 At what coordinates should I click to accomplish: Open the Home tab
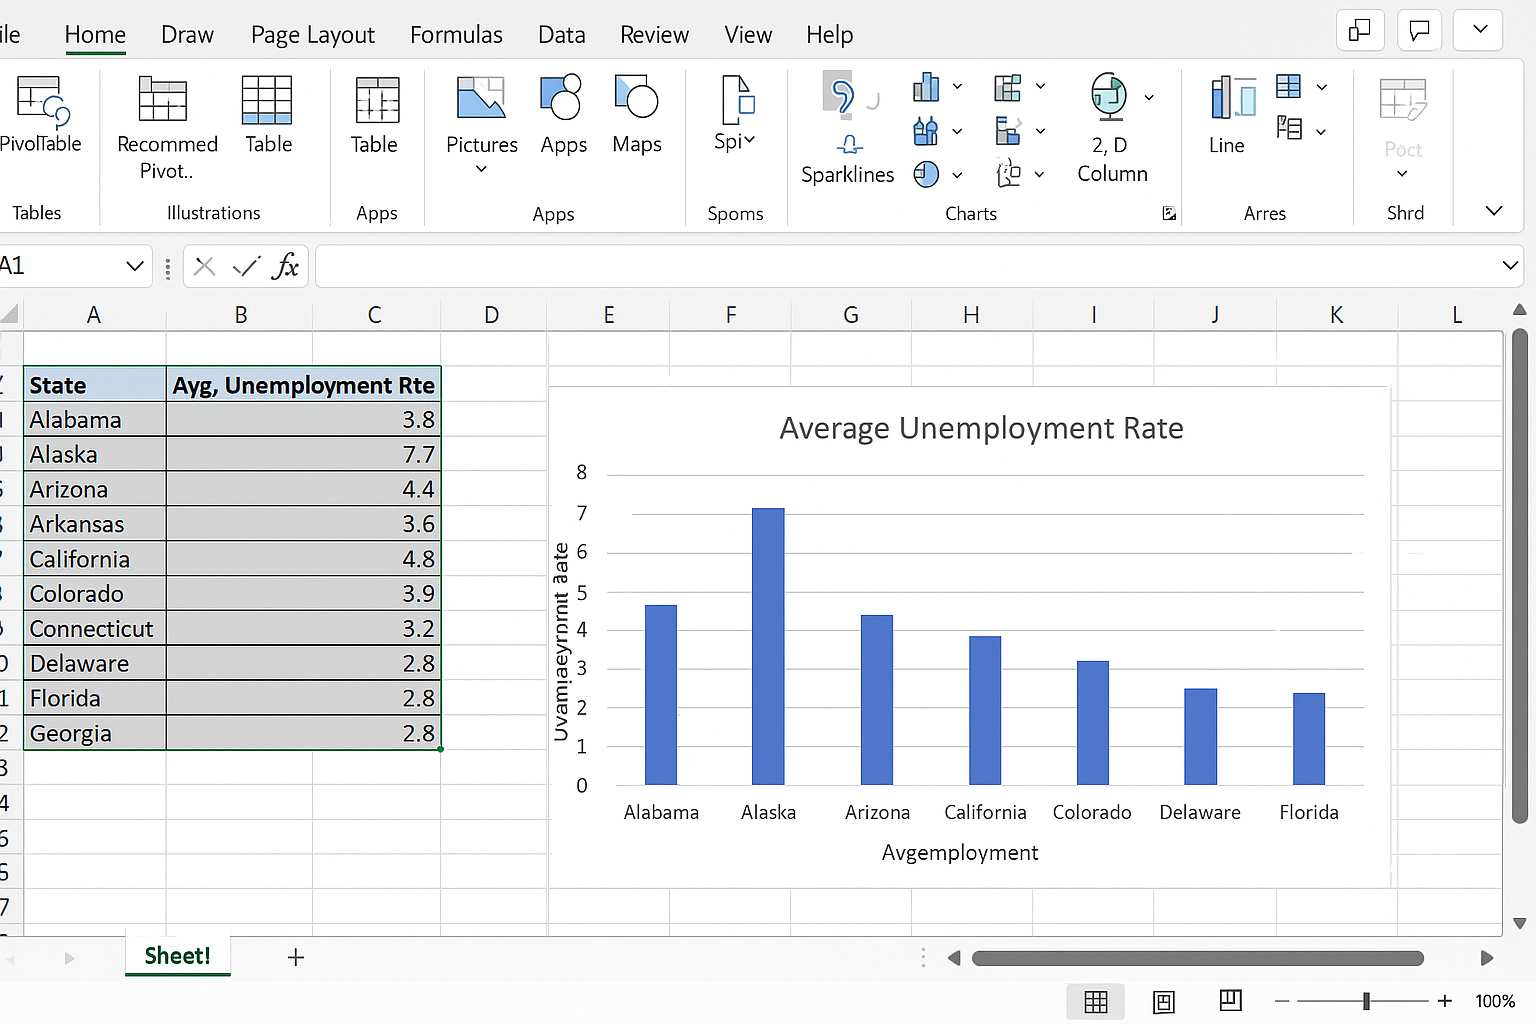coord(95,35)
